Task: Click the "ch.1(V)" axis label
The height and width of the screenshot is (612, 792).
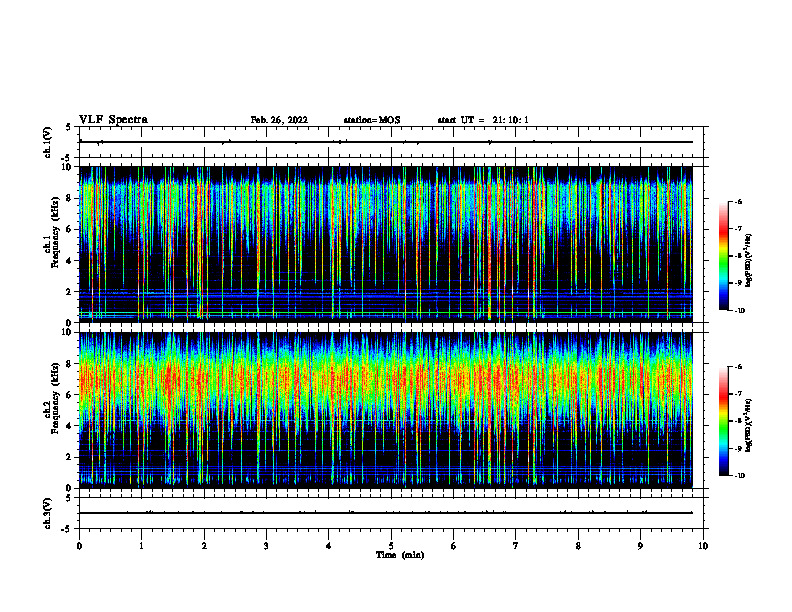Action: coord(48,142)
